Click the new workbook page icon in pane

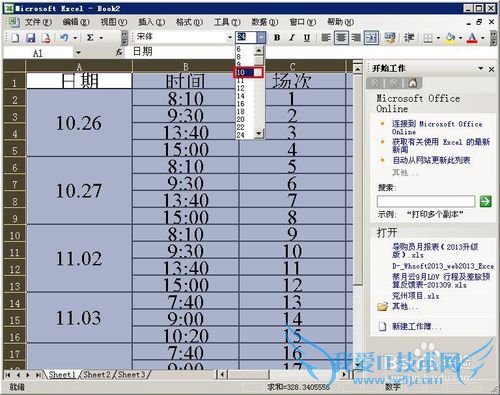coord(383,327)
